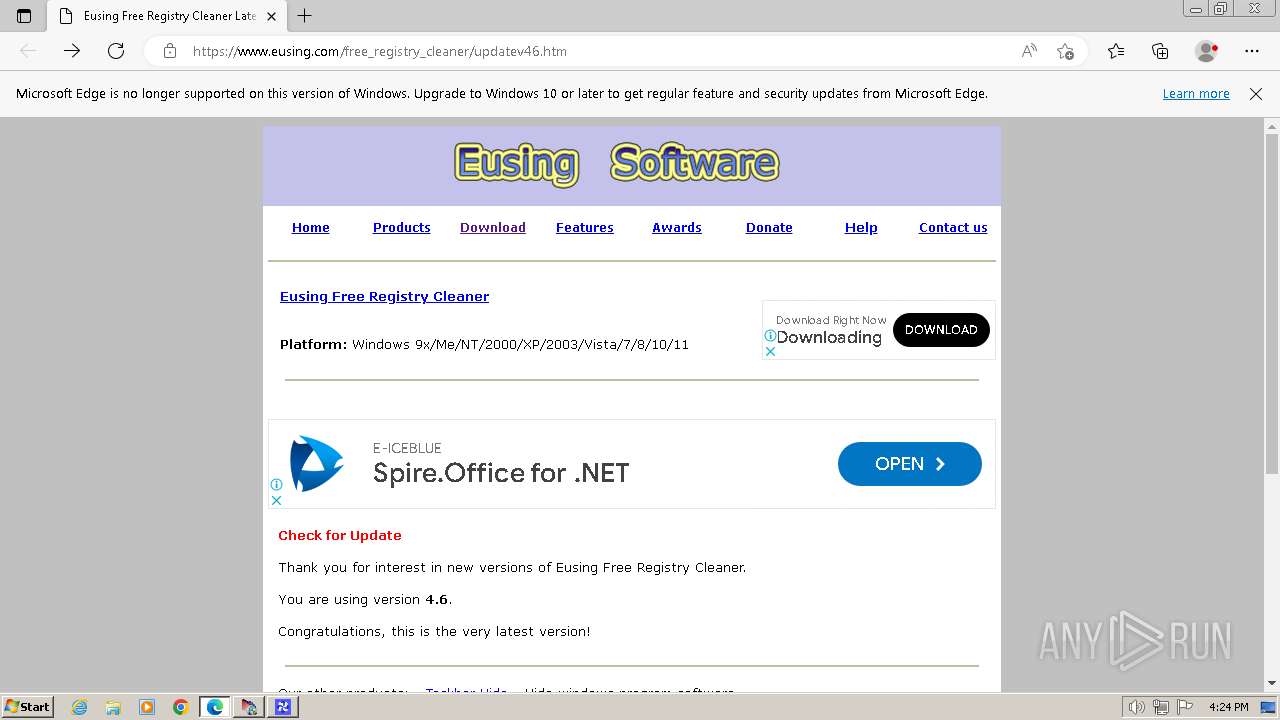The width and height of the screenshot is (1280, 720).
Task: Open a new browser tab
Action: point(305,16)
